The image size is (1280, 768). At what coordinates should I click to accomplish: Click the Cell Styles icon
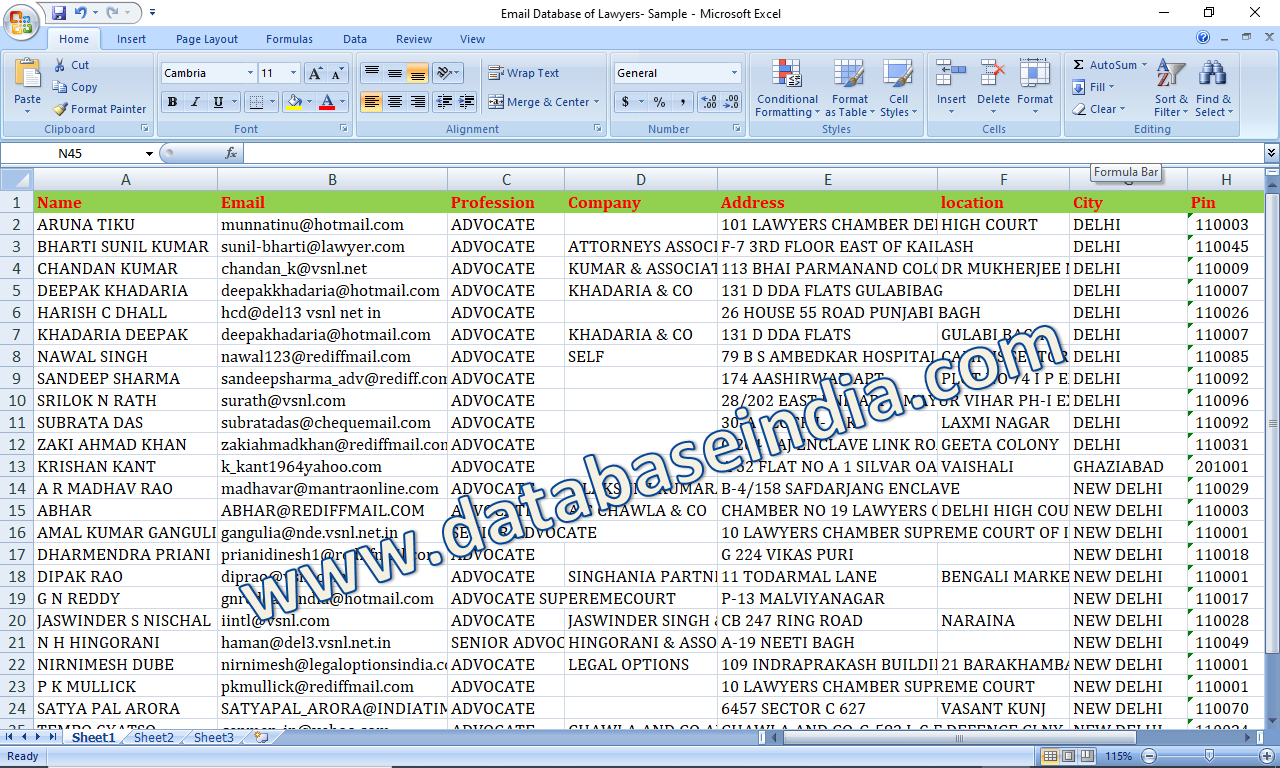898,89
